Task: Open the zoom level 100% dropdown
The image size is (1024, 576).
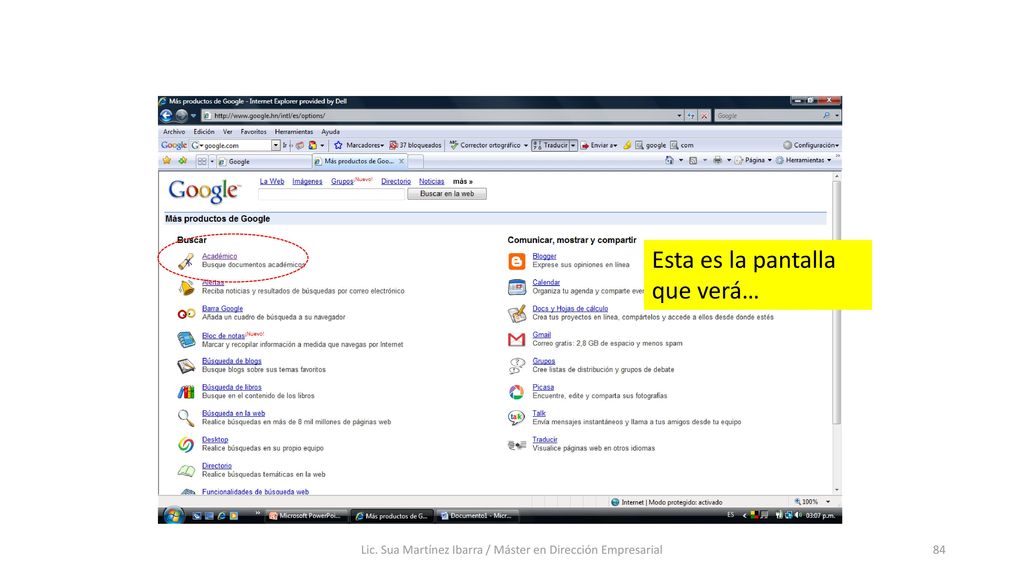Action: (828, 502)
